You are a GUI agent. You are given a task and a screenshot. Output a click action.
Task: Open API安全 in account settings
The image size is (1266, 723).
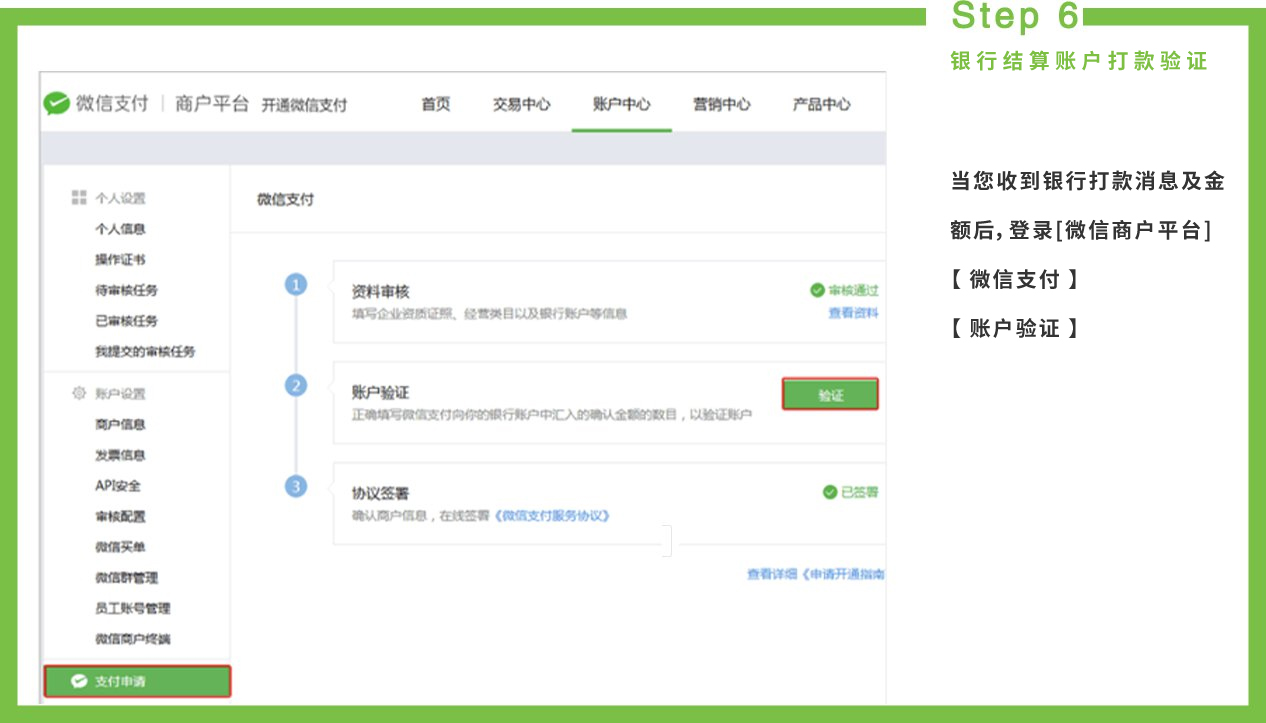tap(118, 485)
